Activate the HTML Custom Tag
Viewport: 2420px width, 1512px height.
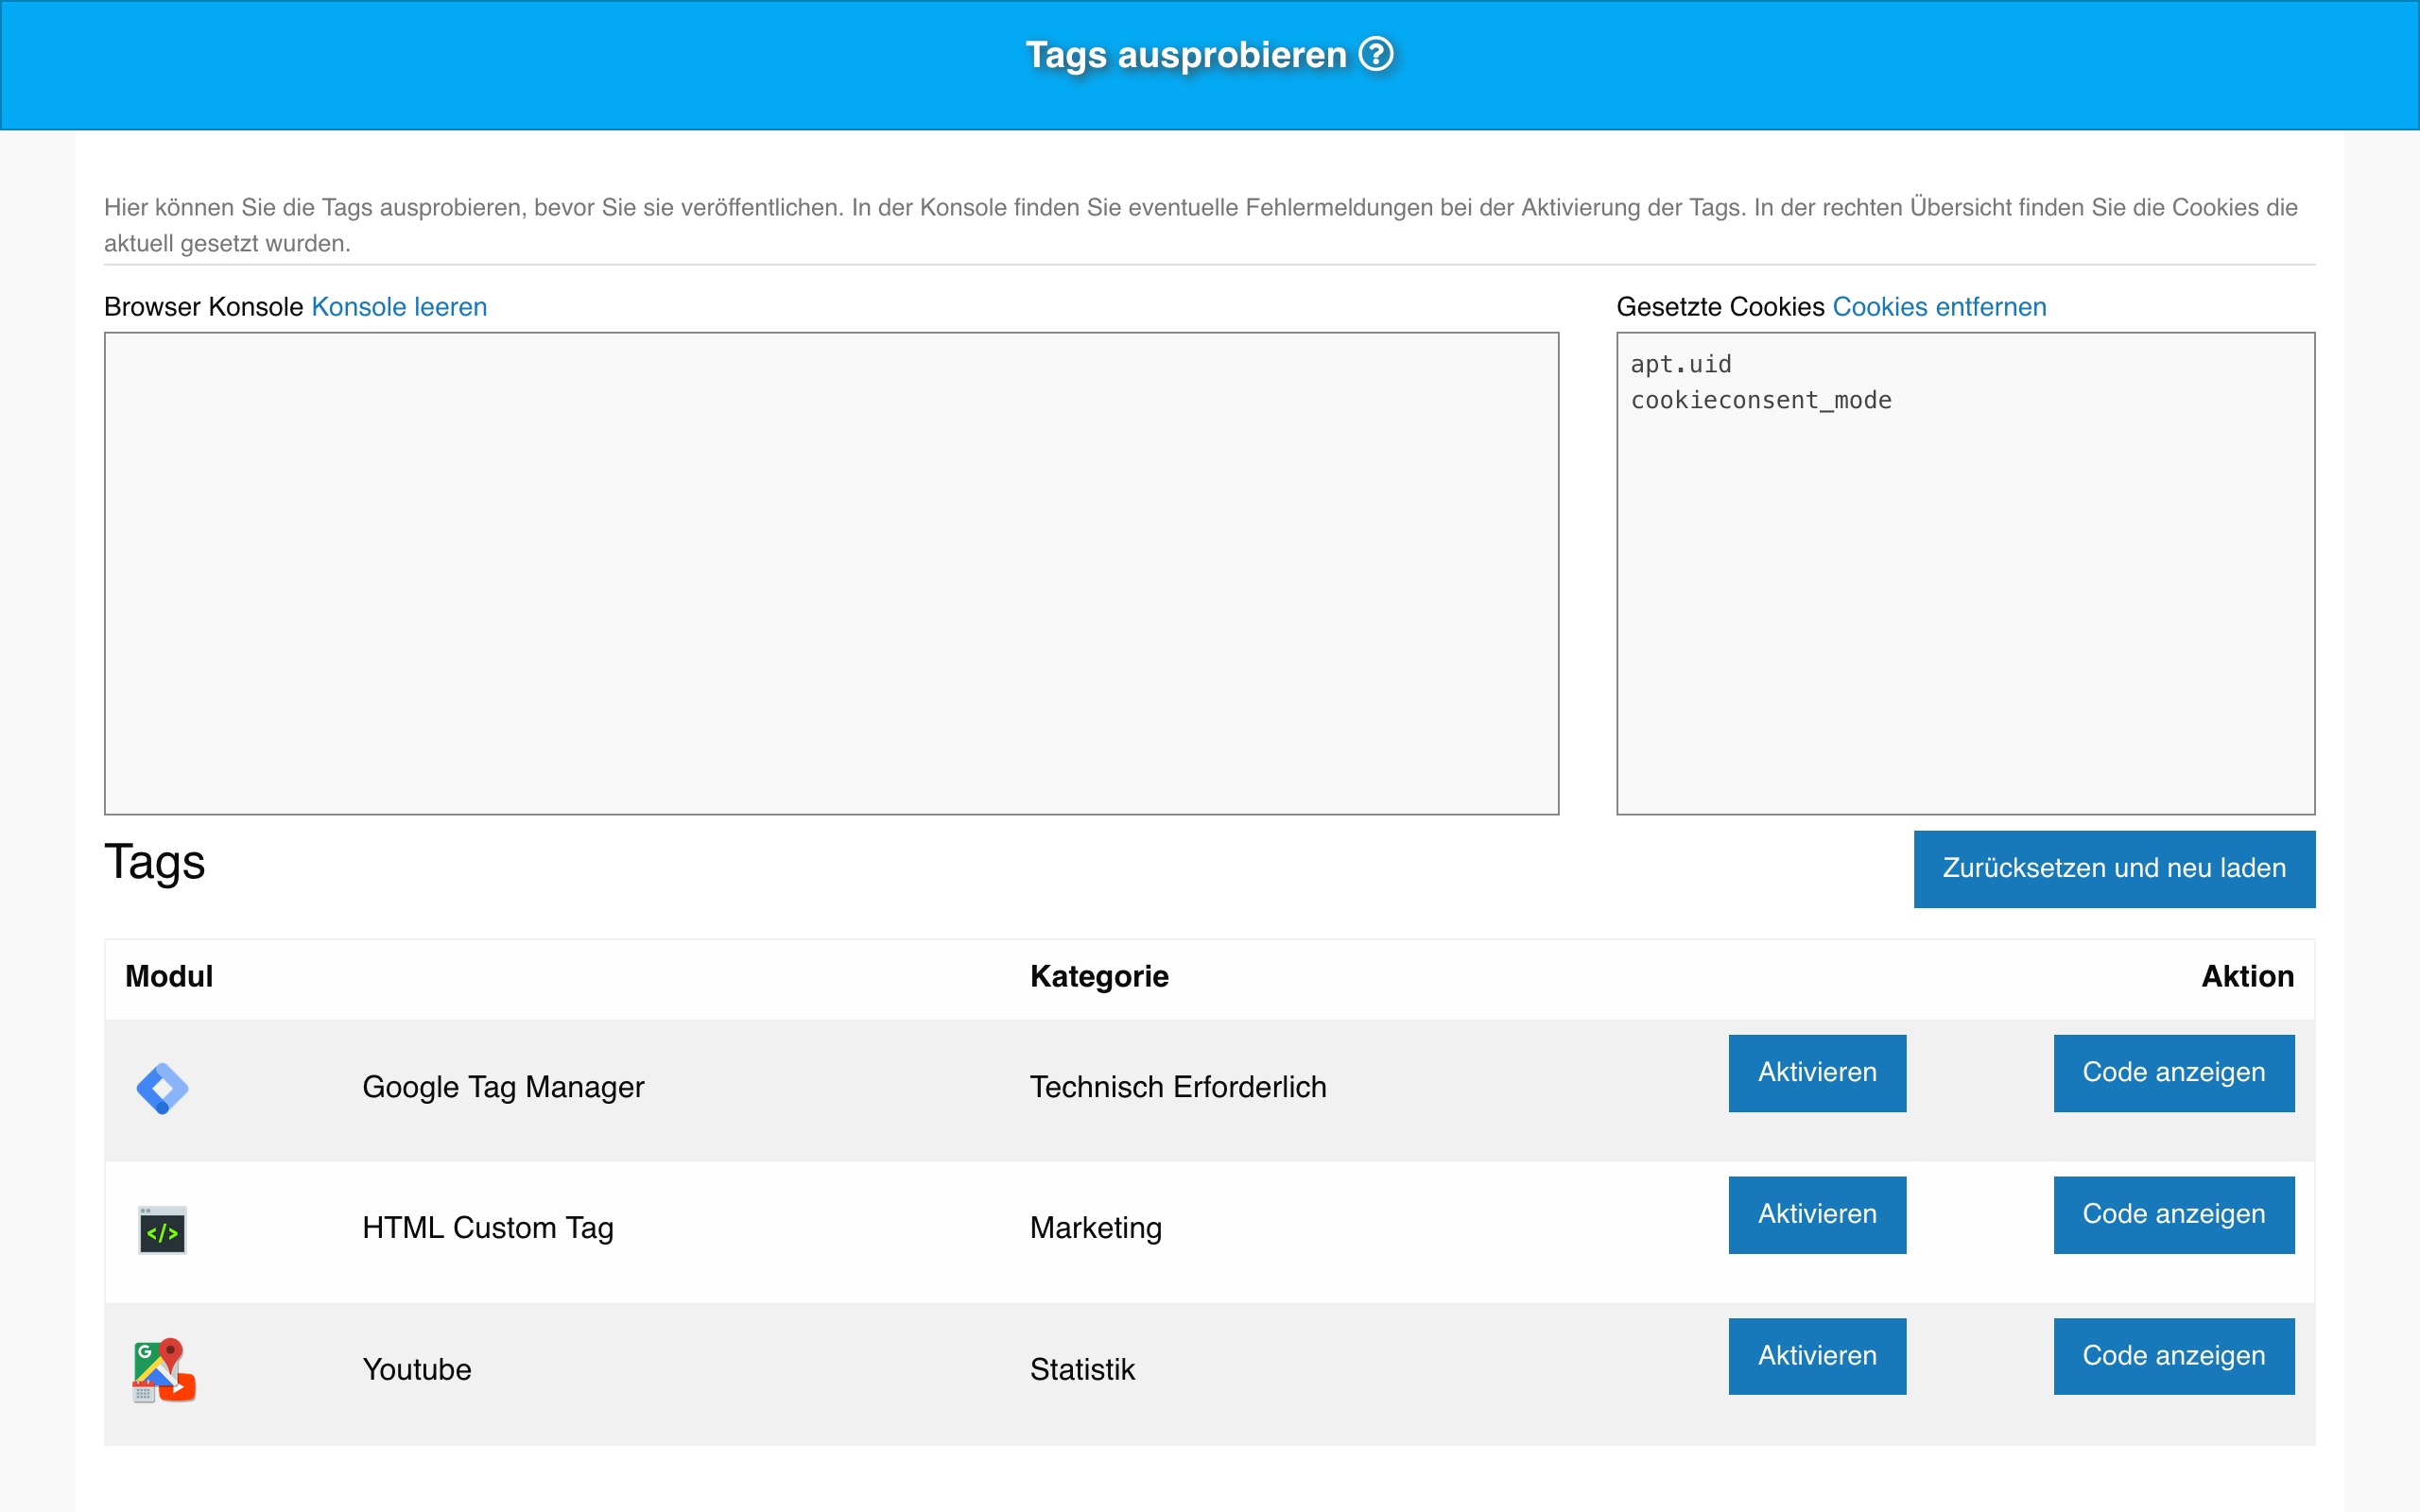(1817, 1214)
